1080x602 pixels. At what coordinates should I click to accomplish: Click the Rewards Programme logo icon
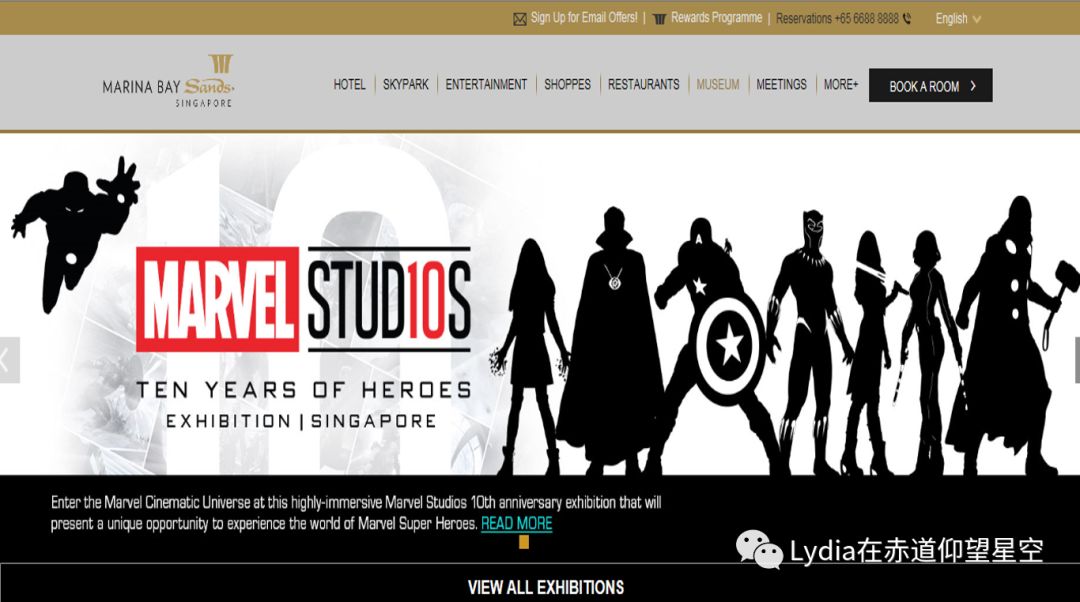point(659,19)
